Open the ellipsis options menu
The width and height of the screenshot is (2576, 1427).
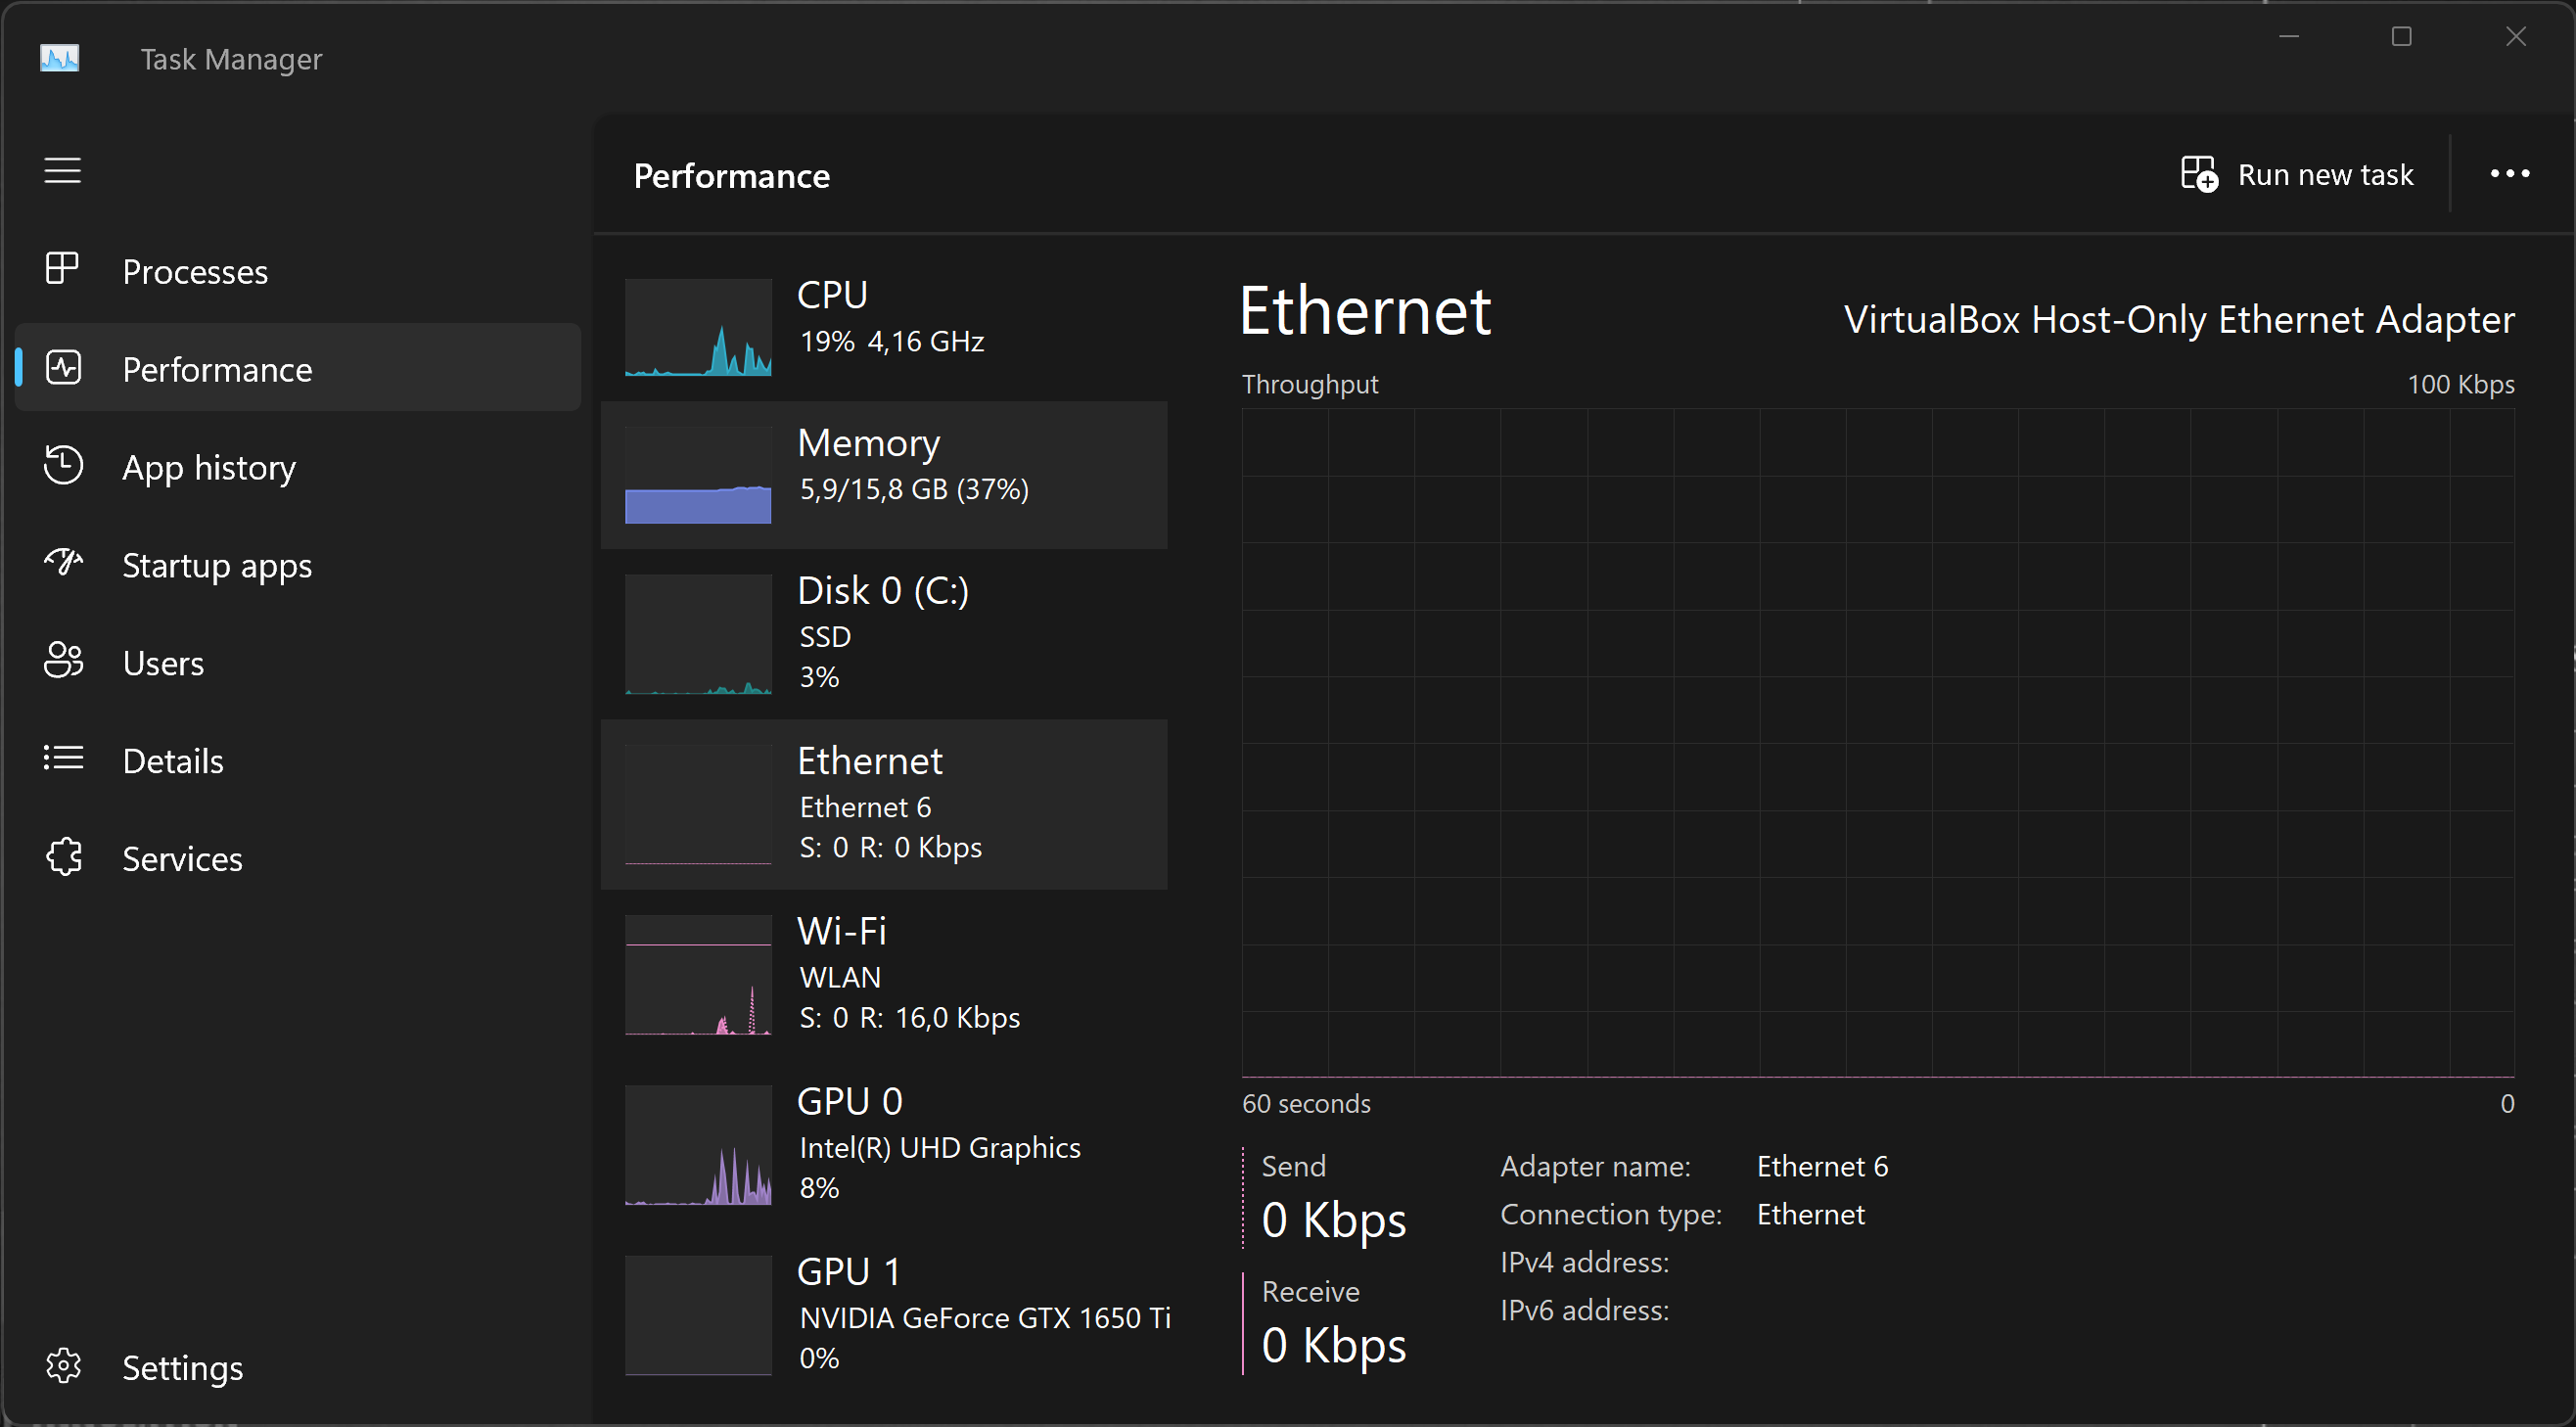tap(2509, 174)
